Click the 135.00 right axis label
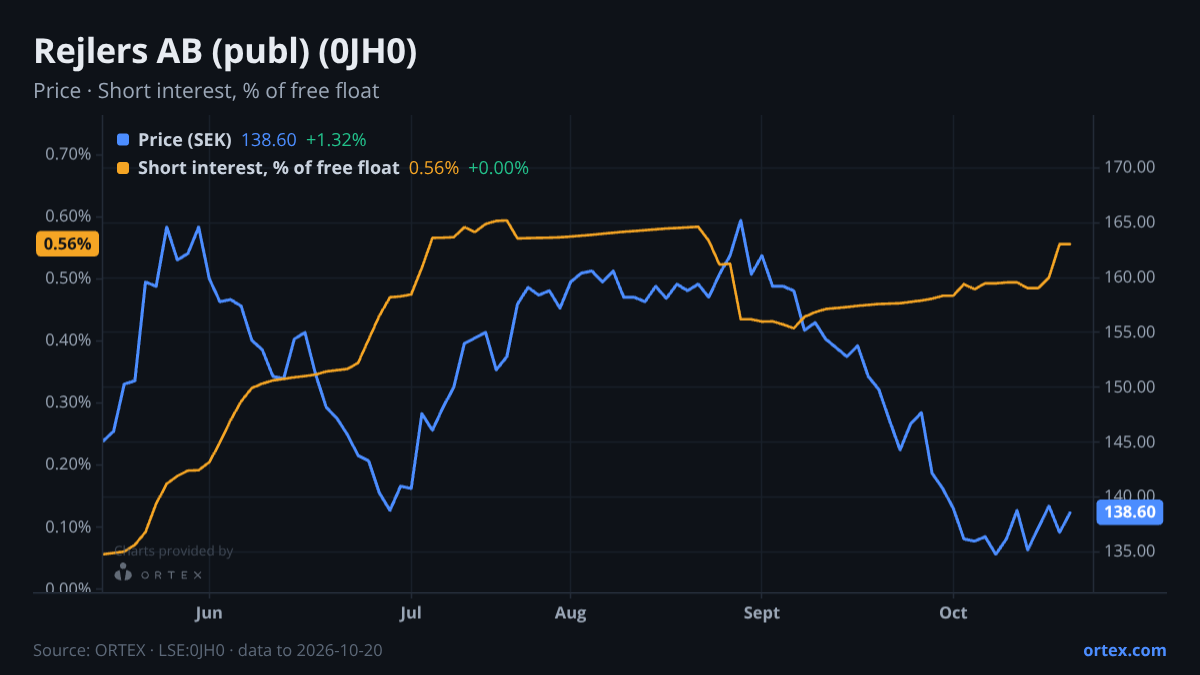Image resolution: width=1200 pixels, height=675 pixels. coord(1130,551)
